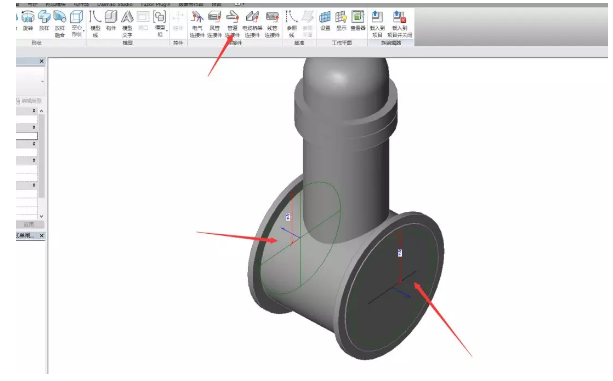Open the Void Forms (空心形状) dropdown
Viewport: 613px width, 381px height.
77,24
